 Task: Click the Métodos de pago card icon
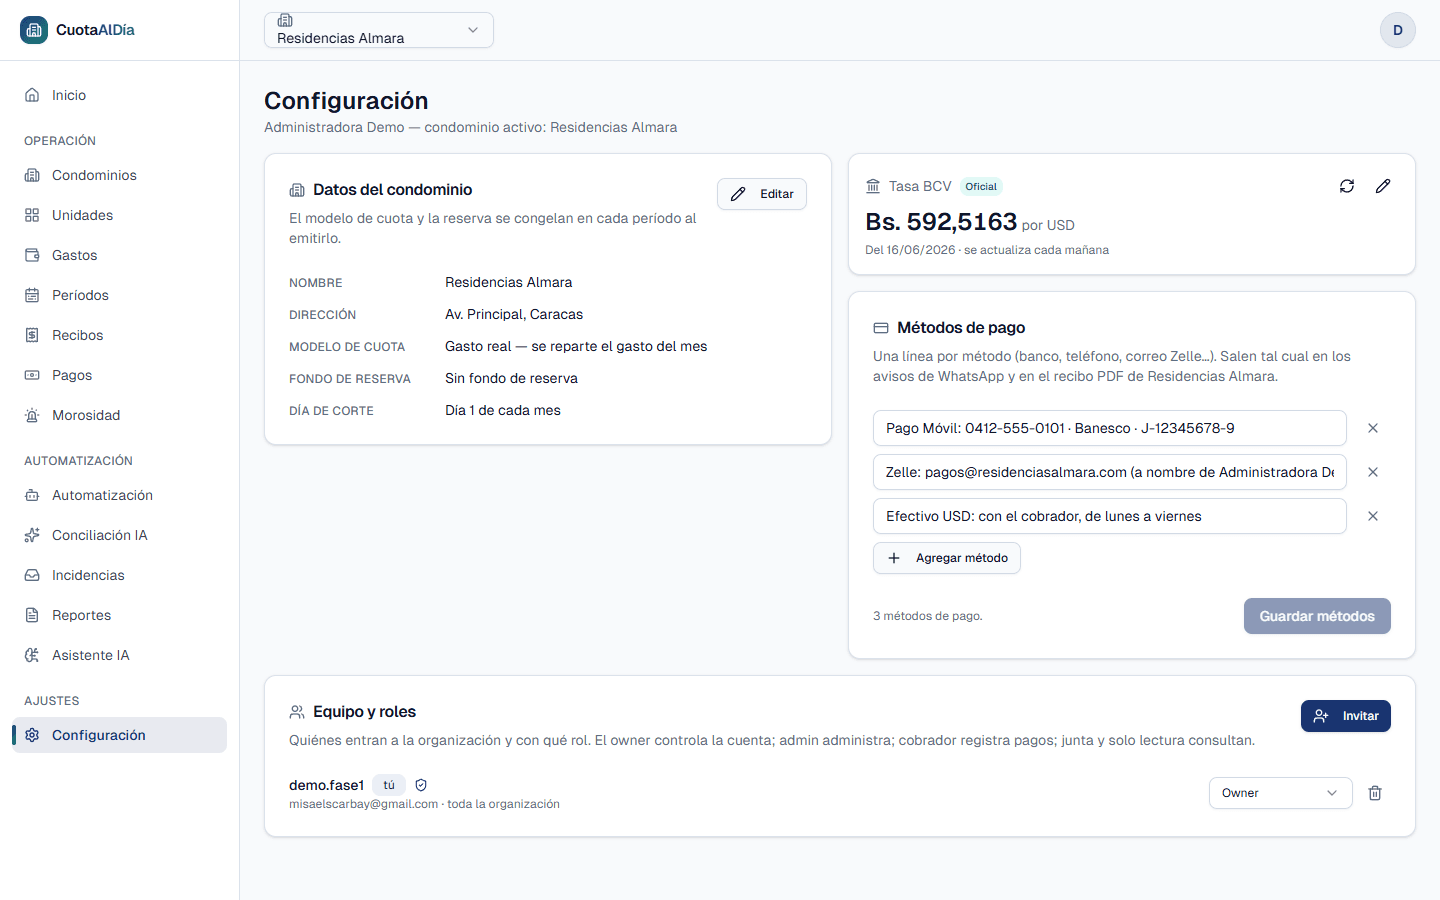(x=881, y=328)
